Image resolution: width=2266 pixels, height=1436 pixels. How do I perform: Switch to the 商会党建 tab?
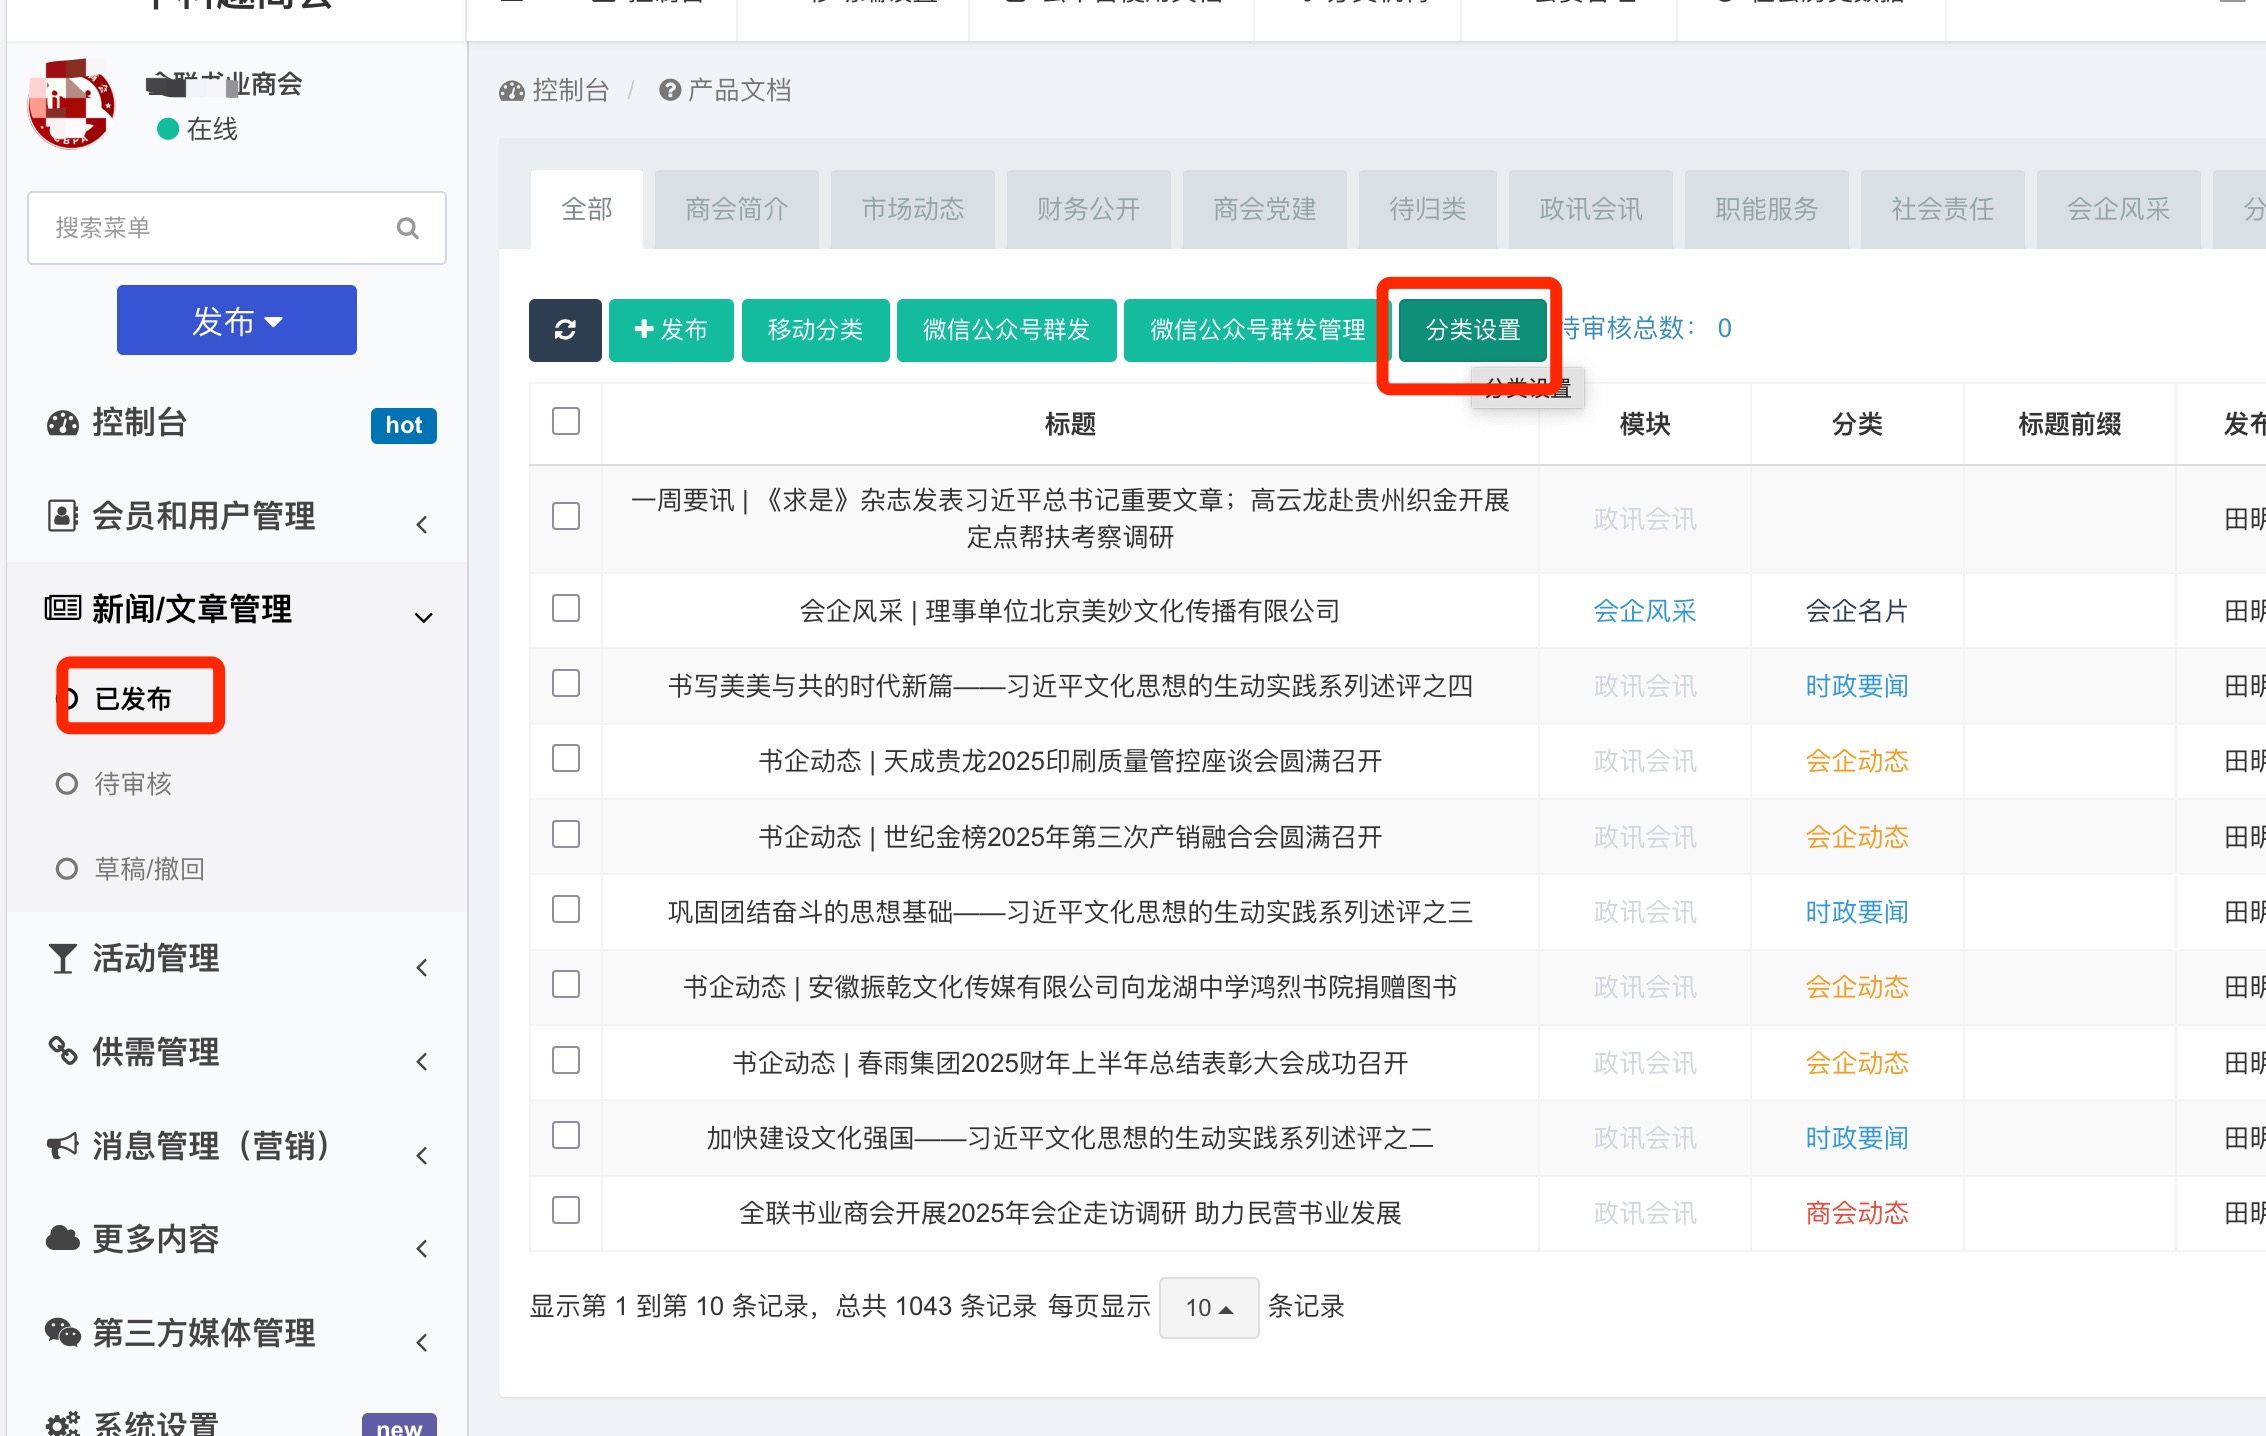(1264, 210)
